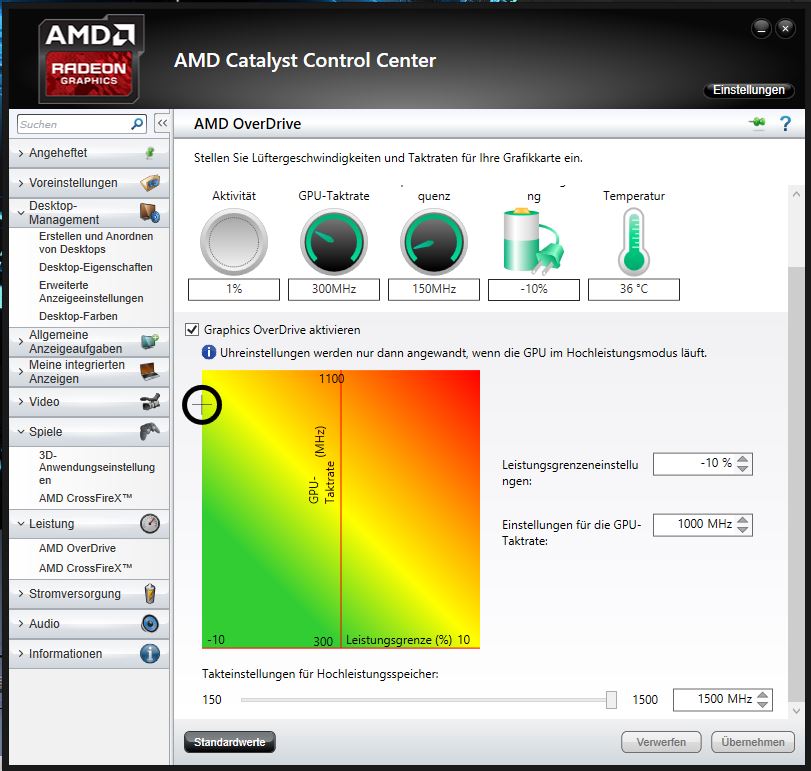The image size is (811, 771).
Task: Click the Angeheftet pin icon
Action: tap(150, 153)
